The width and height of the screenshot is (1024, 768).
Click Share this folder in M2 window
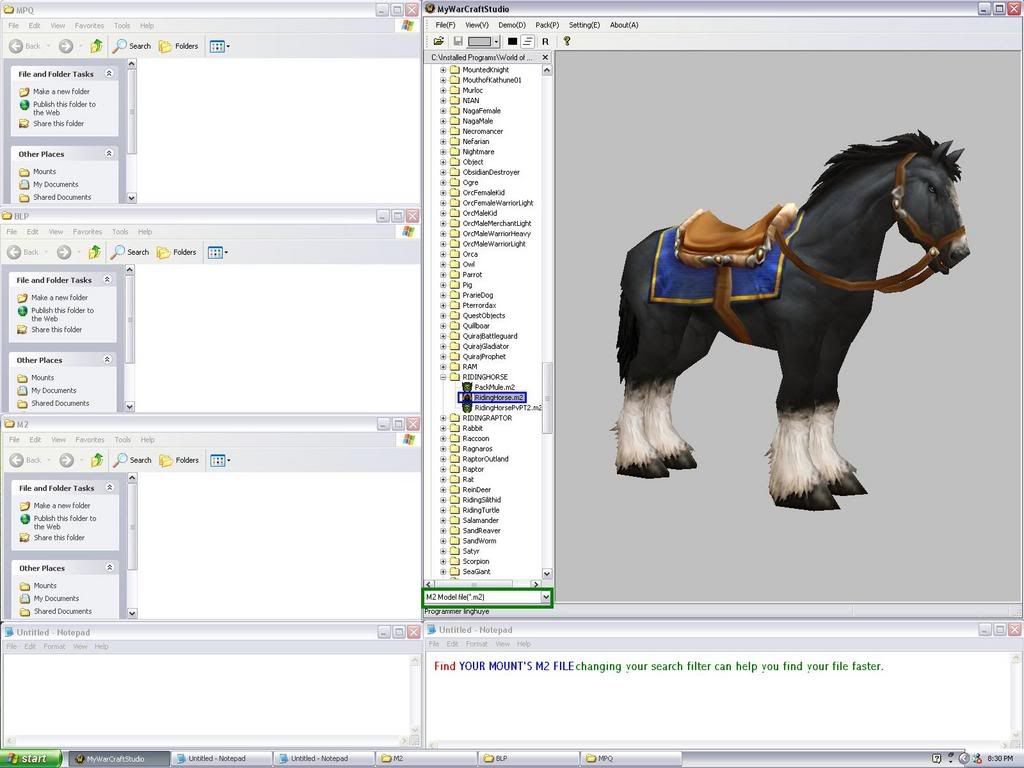(59, 537)
